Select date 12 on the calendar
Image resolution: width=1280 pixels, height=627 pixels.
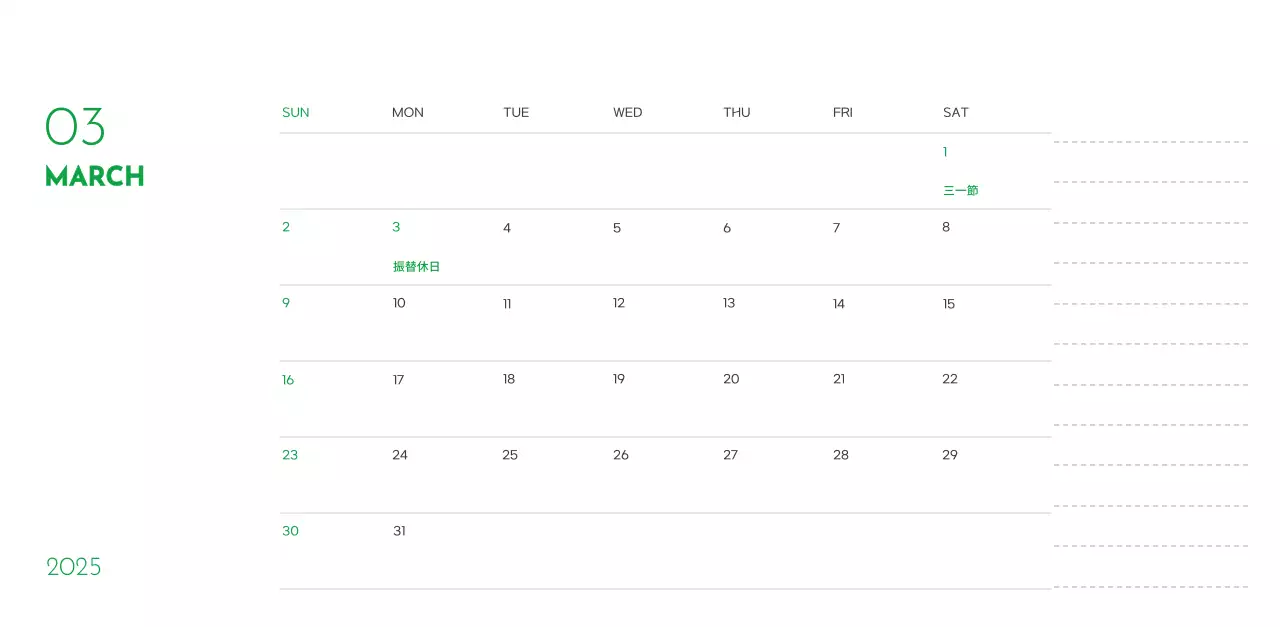click(x=618, y=303)
